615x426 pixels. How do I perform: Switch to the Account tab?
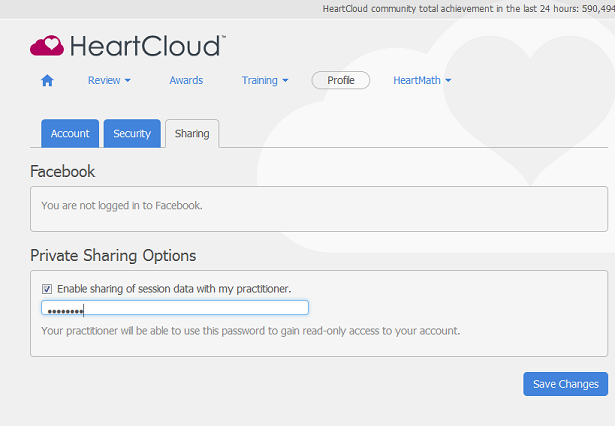(x=70, y=134)
